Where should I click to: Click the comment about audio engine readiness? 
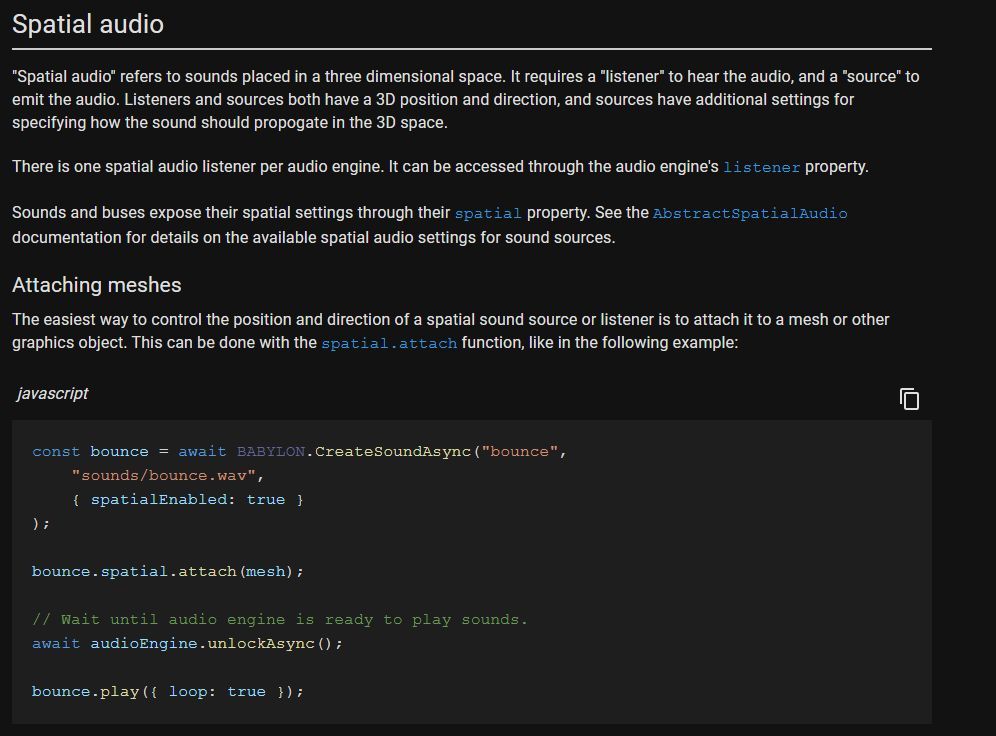pyautogui.click(x=279, y=619)
